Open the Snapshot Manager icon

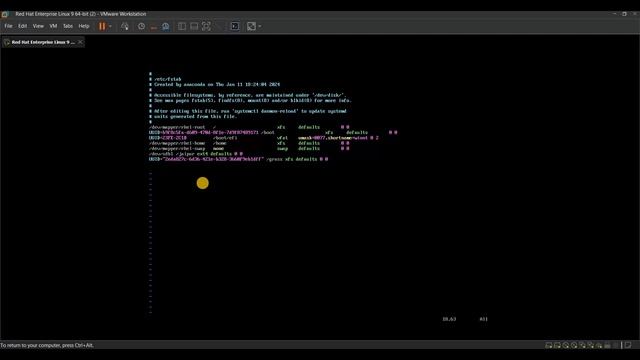click(x=165, y=27)
